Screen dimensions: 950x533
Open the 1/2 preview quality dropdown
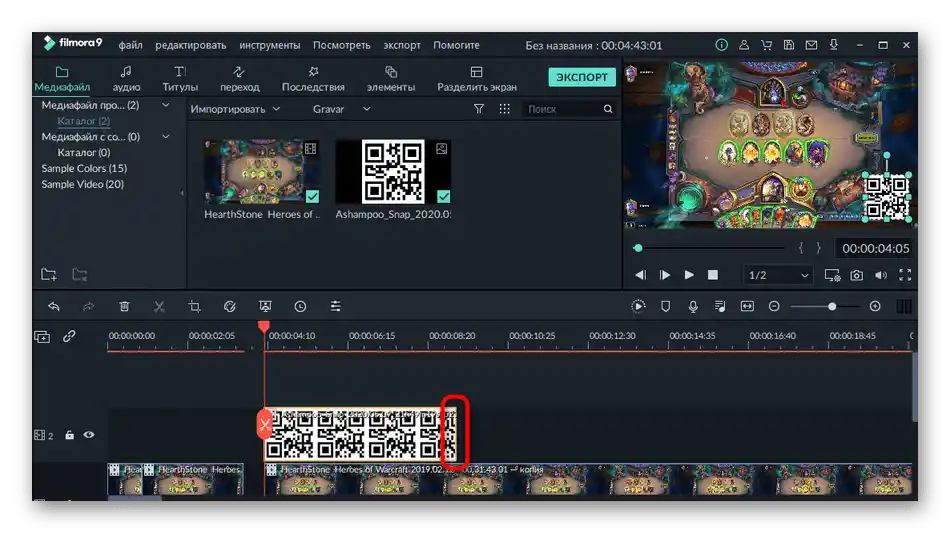coord(778,275)
